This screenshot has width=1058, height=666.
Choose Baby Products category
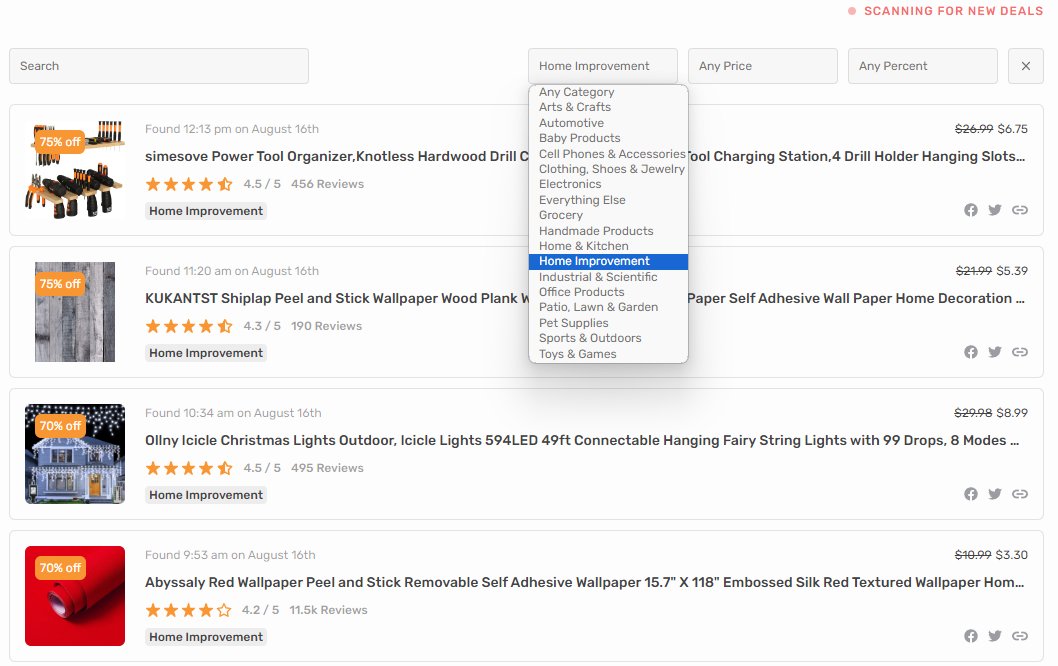tap(608, 138)
